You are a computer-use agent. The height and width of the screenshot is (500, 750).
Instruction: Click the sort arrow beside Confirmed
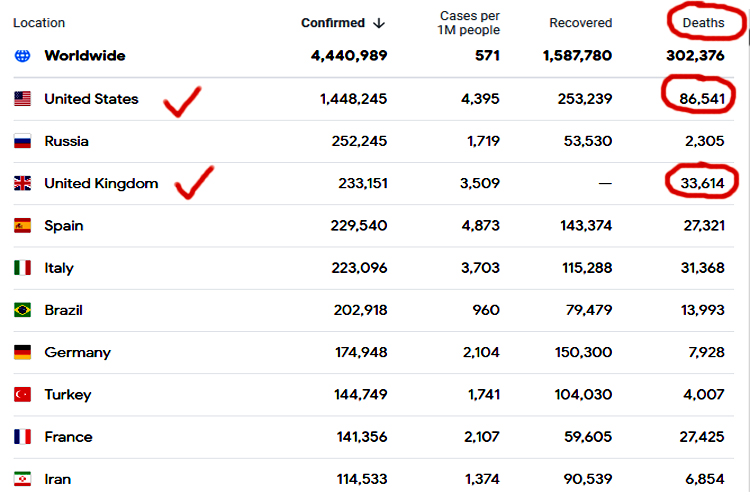coord(379,23)
